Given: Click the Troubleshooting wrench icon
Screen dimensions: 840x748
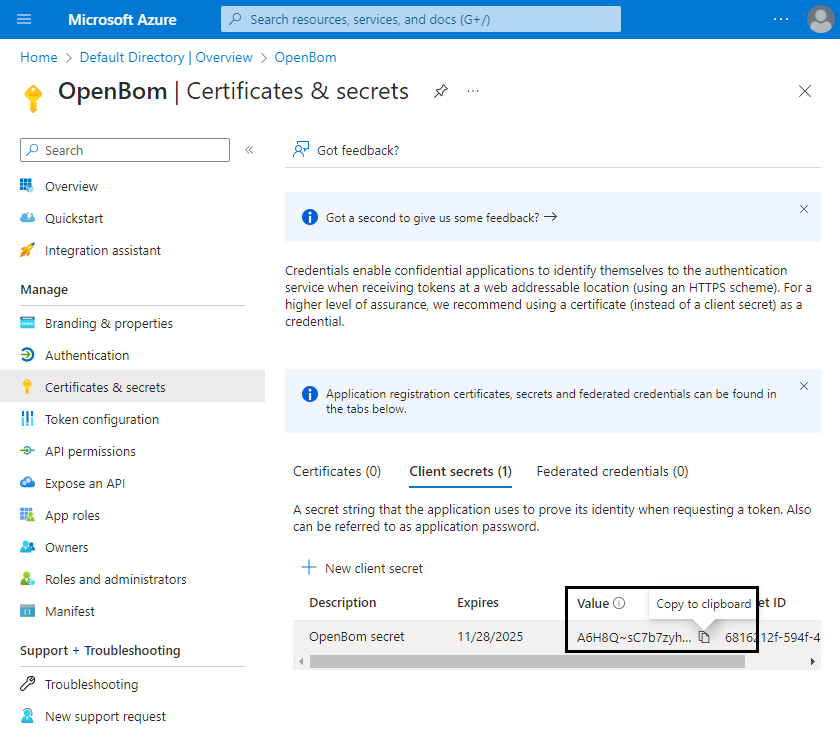Looking at the screenshot, I should (x=27, y=684).
